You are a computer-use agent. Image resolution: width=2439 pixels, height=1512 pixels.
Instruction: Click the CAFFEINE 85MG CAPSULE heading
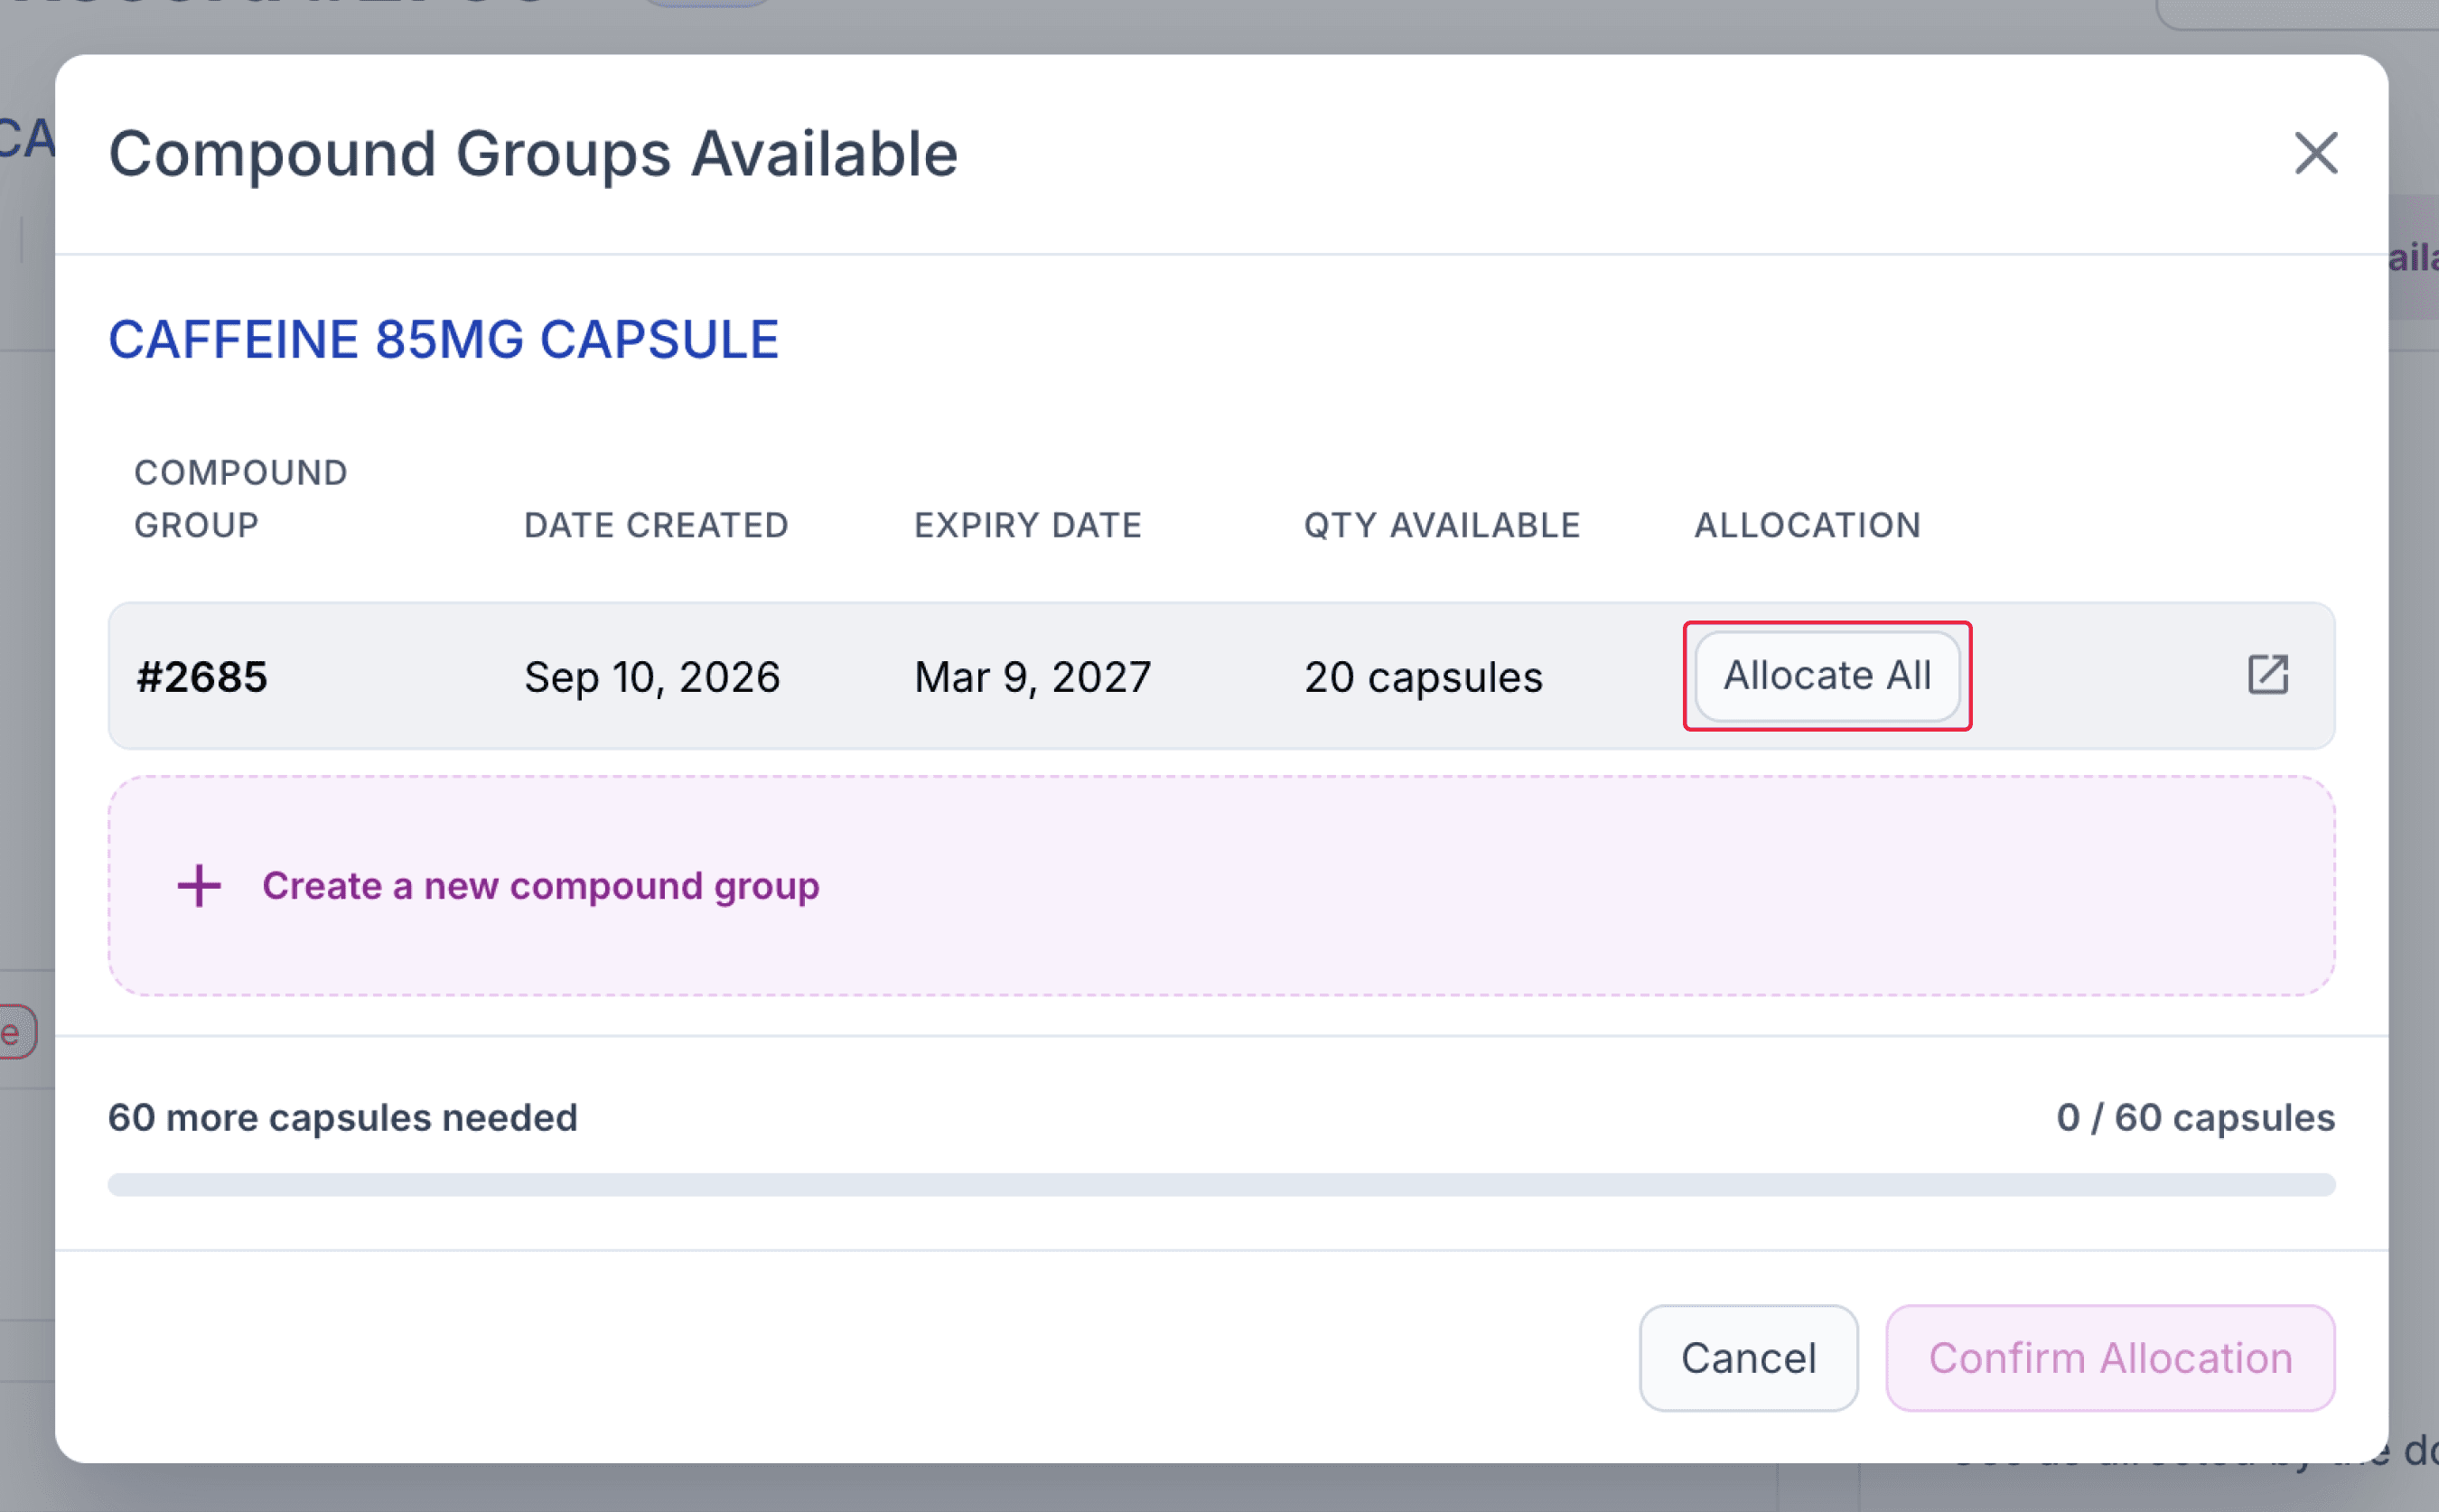(443, 339)
